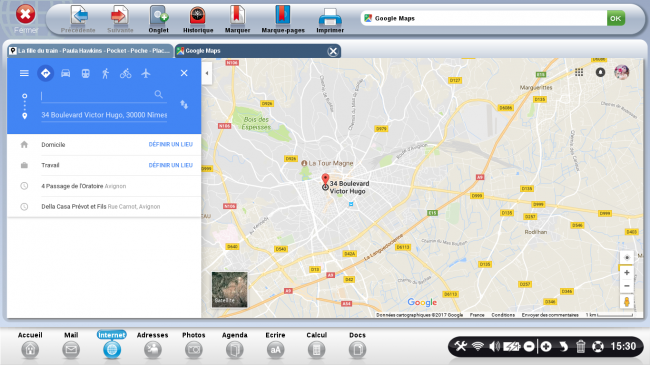The width and height of the screenshot is (650, 365).
Task: Select driving car travel mode
Action: [65, 73]
